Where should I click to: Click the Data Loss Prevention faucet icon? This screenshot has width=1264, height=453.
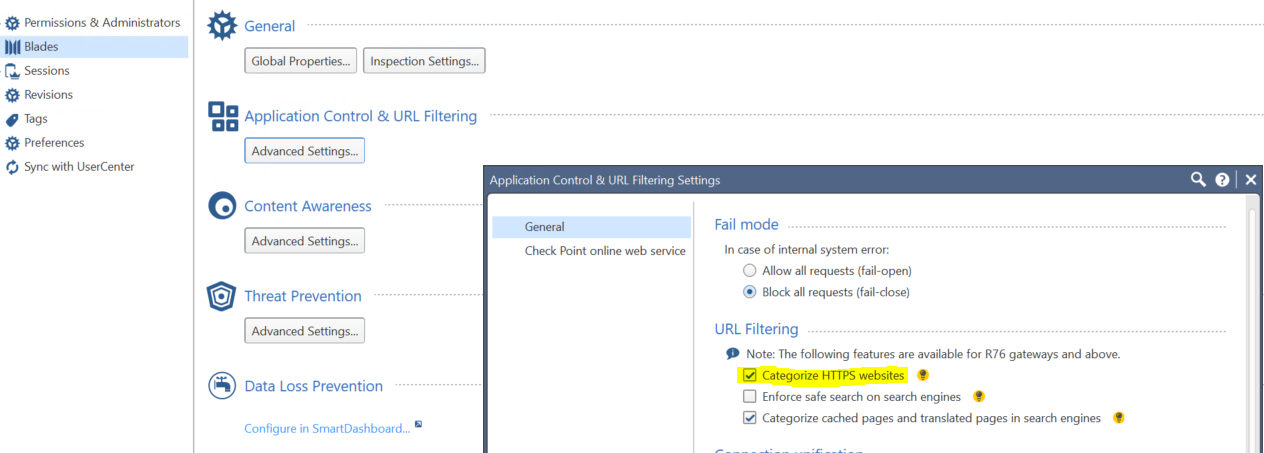pos(222,385)
